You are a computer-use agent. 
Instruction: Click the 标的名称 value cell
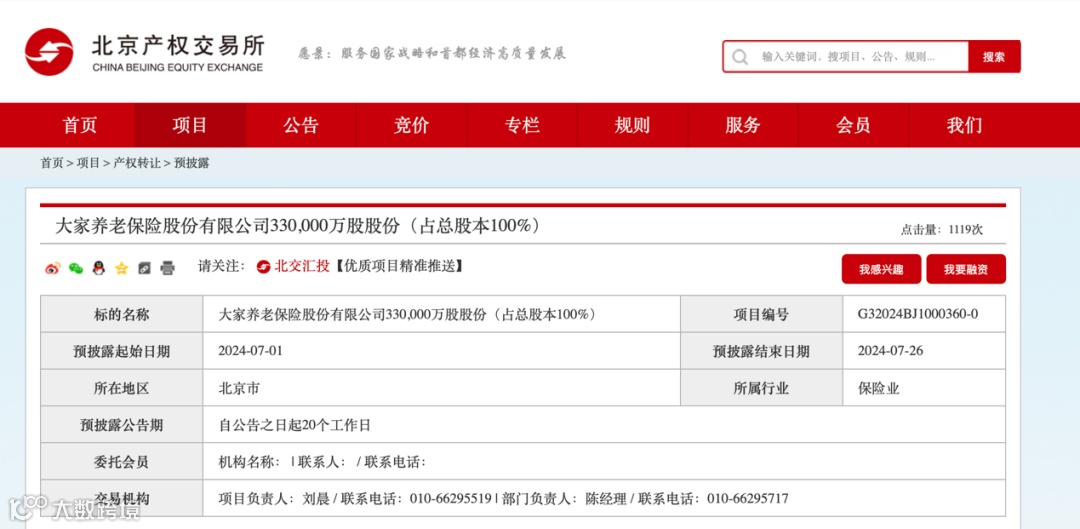(x=442, y=315)
